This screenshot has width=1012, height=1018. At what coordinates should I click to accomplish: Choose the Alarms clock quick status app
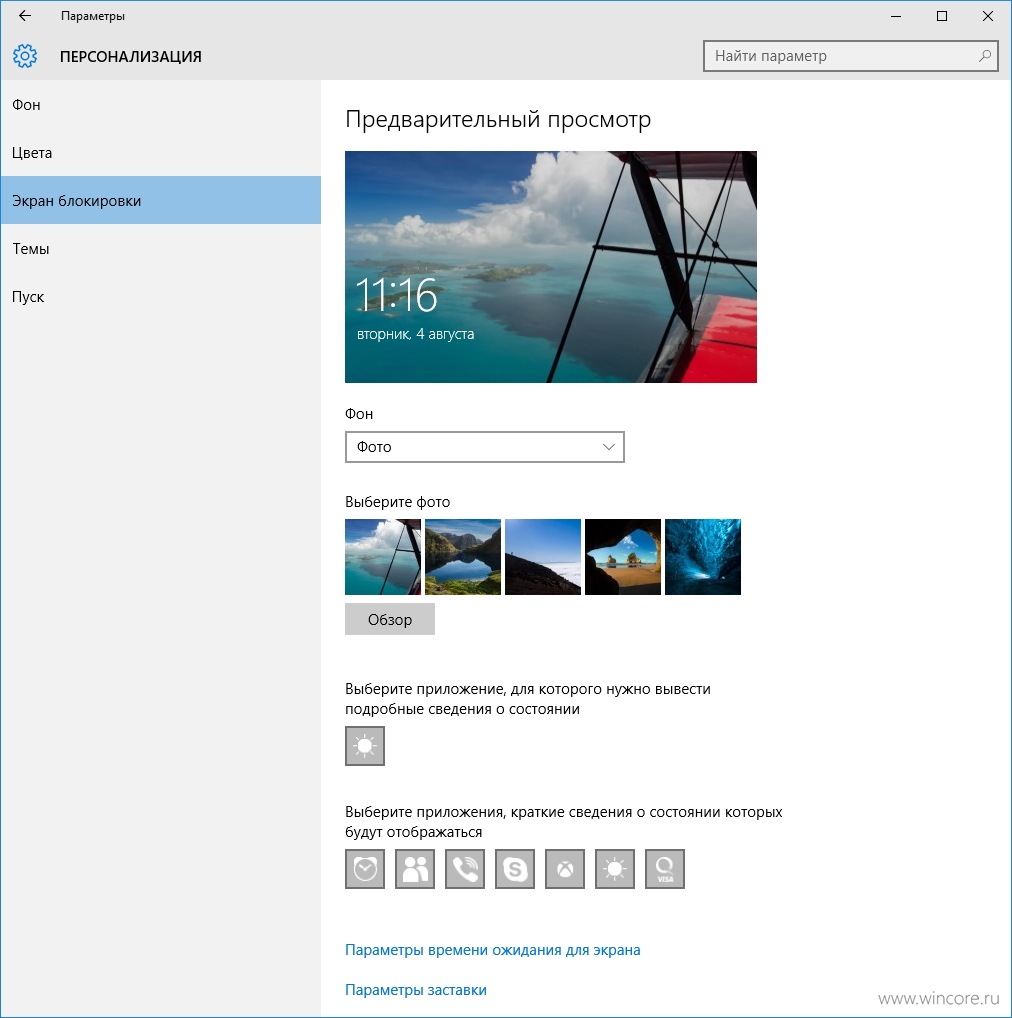click(x=365, y=869)
